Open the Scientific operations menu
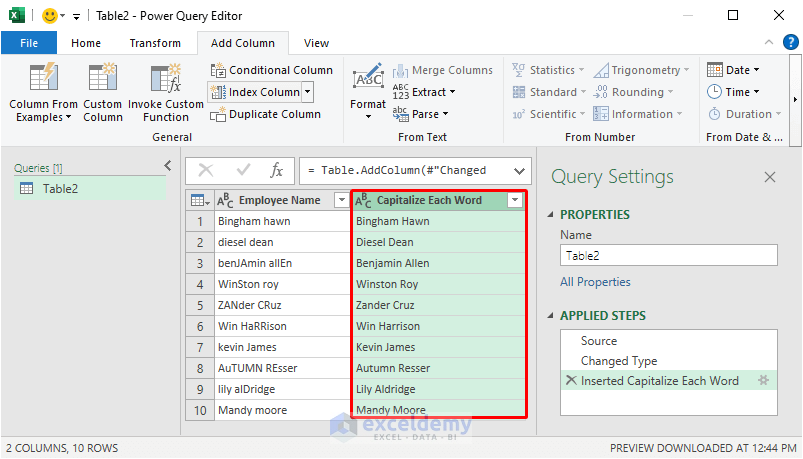803x459 pixels. coord(548,114)
